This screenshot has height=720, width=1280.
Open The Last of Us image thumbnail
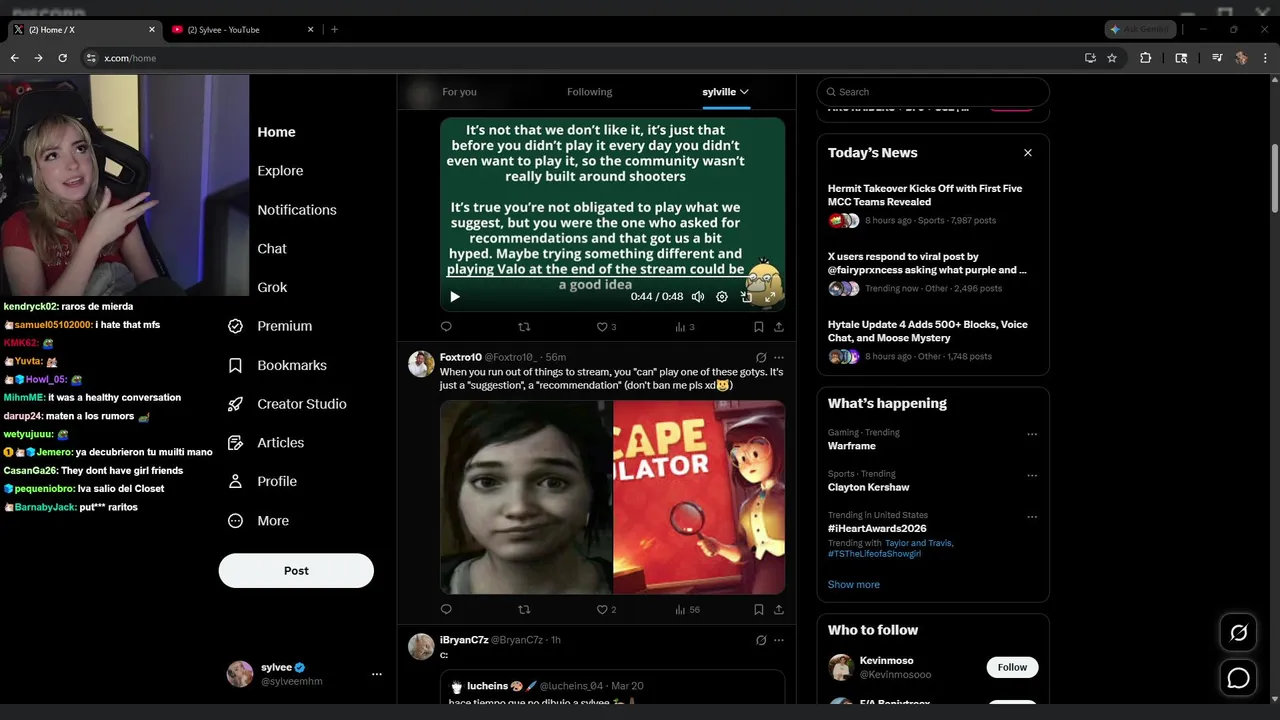pyautogui.click(x=526, y=497)
